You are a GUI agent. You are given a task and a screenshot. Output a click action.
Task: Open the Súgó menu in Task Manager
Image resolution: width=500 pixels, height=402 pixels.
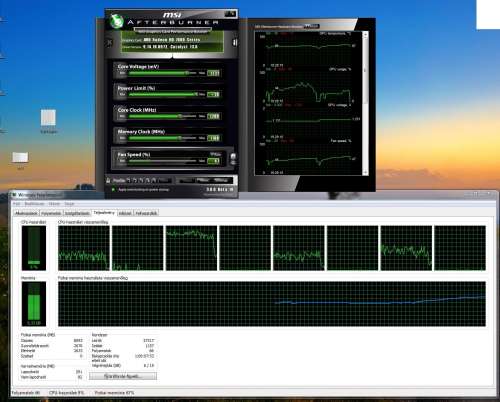pos(69,204)
